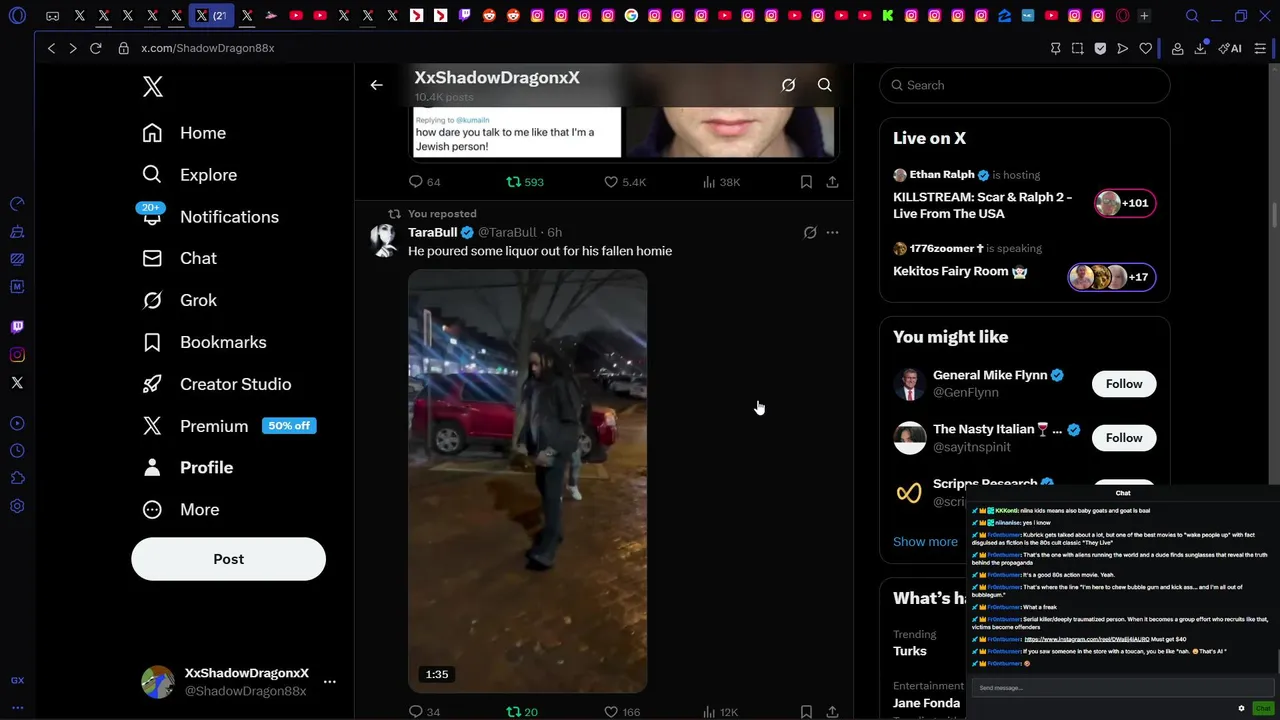
Task: View the 12K views analytics on the TaraBull post
Action: [x=720, y=712]
